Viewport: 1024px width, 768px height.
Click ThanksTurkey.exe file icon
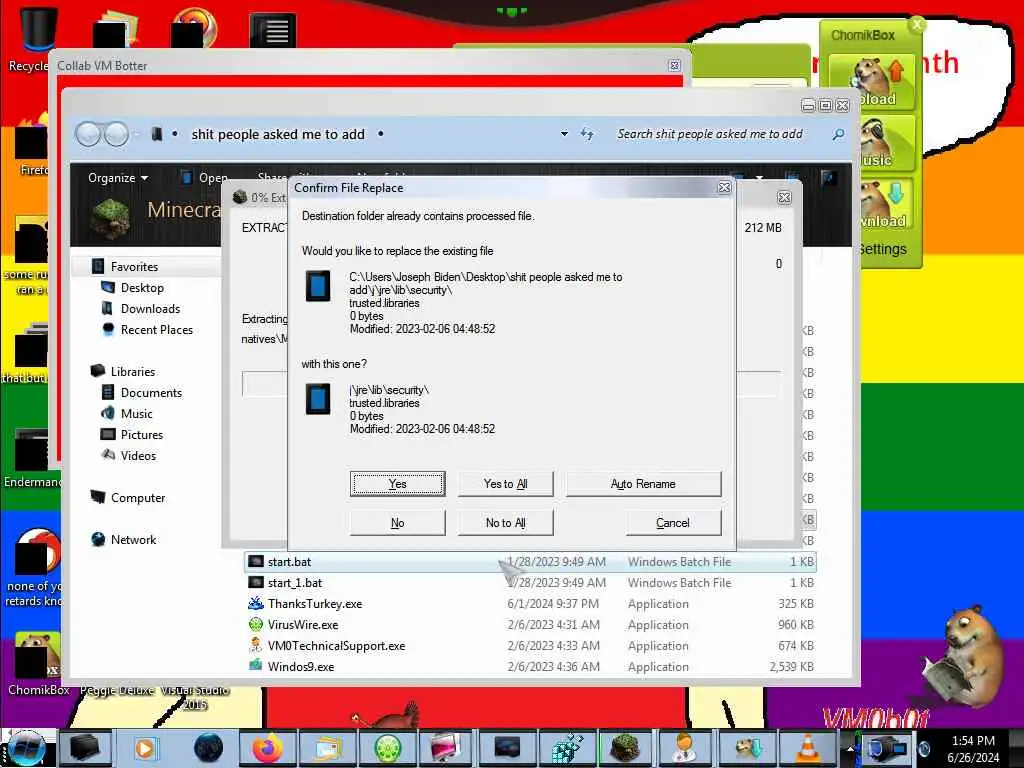[x=256, y=603]
